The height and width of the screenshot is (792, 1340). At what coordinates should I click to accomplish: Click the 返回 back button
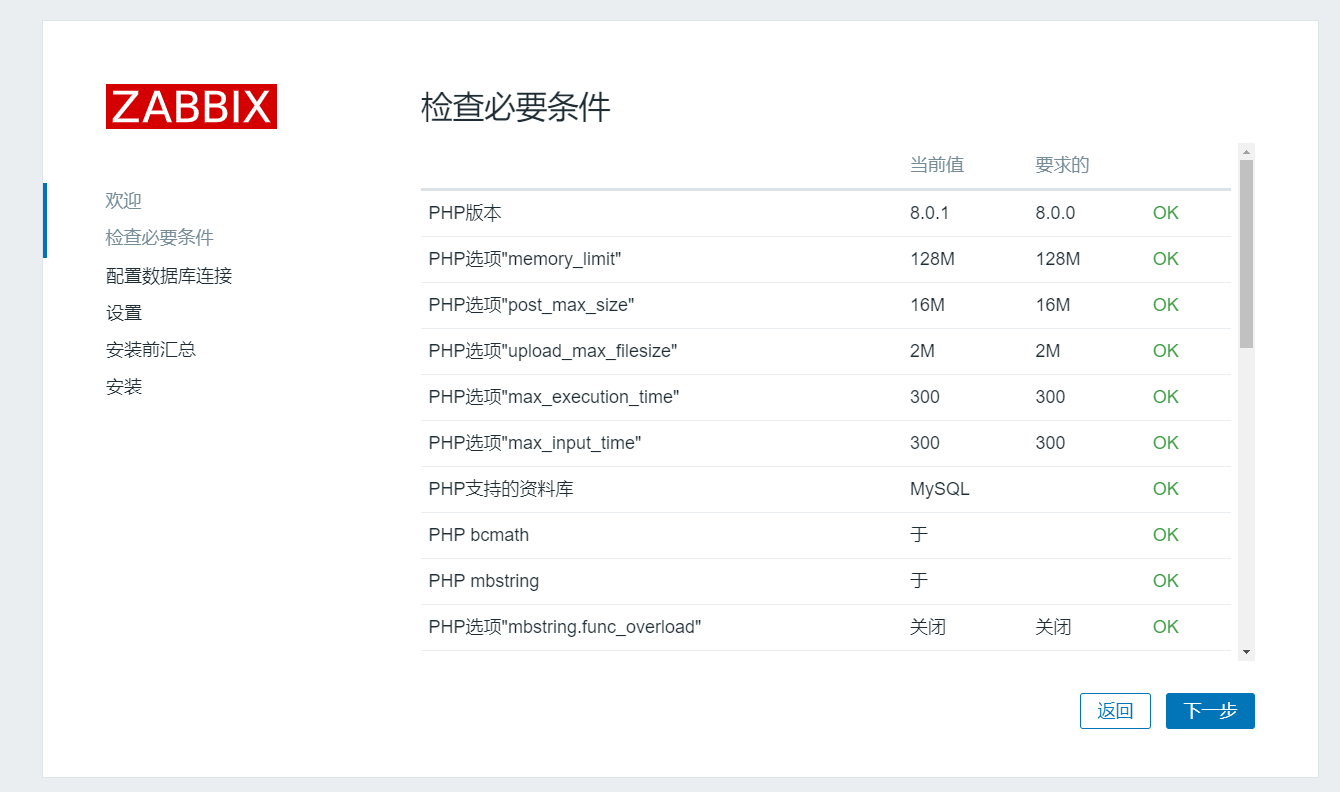tap(1115, 711)
